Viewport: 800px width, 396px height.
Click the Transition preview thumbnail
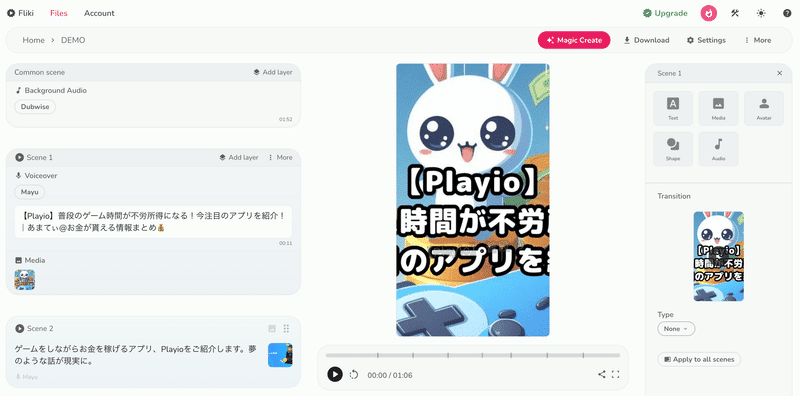coord(718,256)
